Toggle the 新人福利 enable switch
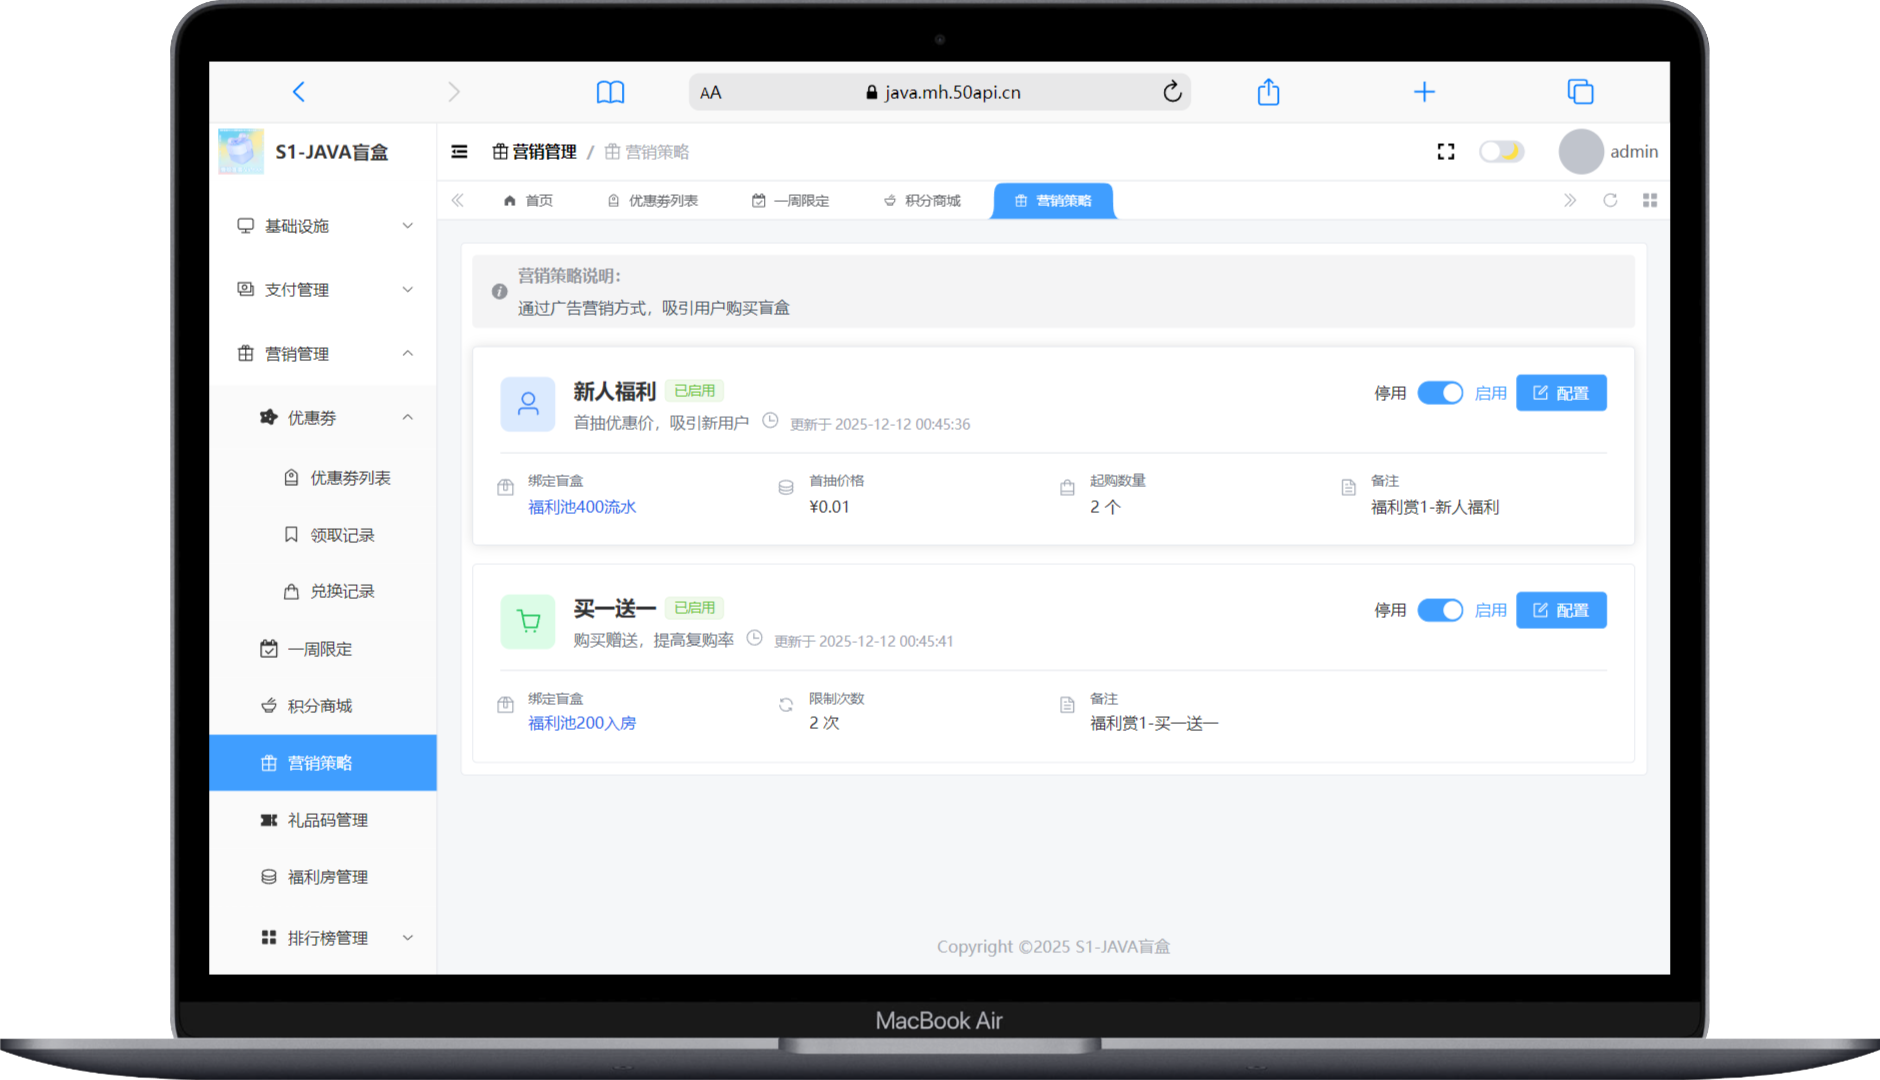Image resolution: width=1880 pixels, height=1080 pixels. pos(1439,393)
